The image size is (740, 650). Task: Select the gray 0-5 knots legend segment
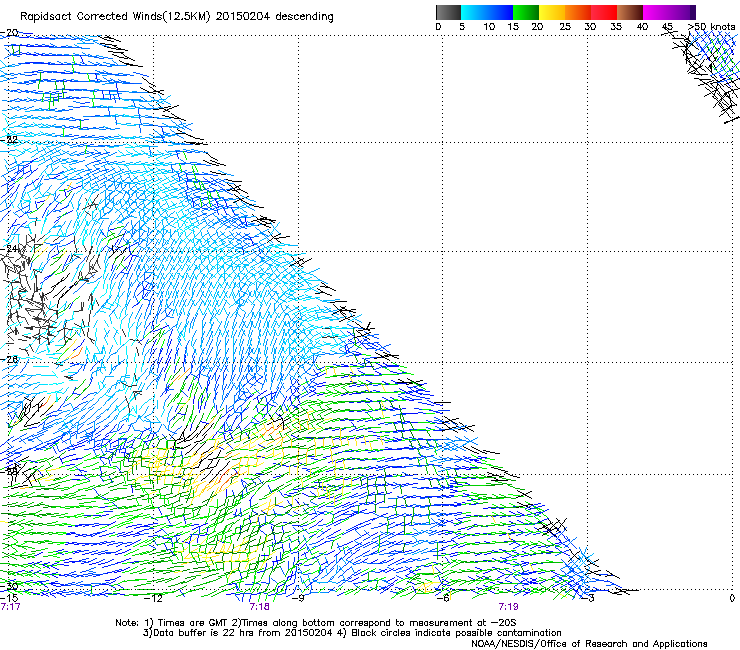(x=448, y=12)
